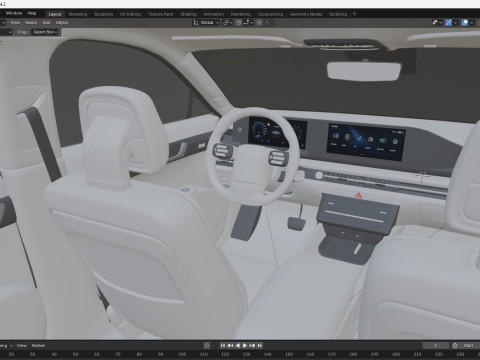Add a new workspace with plus icon

pos(354,14)
